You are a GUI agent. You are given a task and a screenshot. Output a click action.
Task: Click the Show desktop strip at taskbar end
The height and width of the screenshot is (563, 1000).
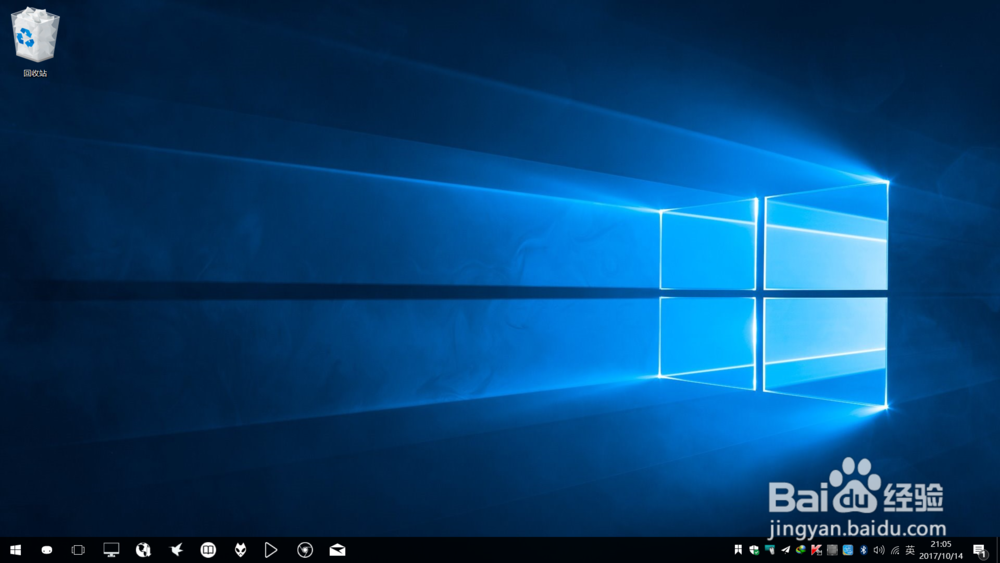point(997,550)
